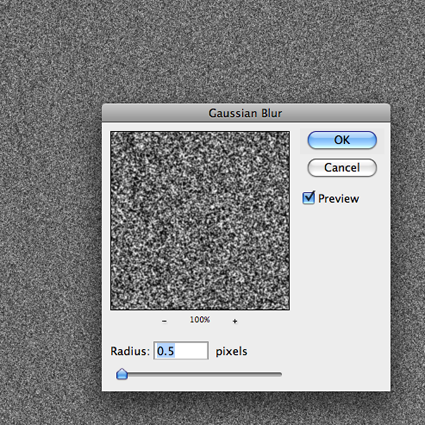Toggle preview by clicking the Preview label
The height and width of the screenshot is (425, 425).
(338, 199)
